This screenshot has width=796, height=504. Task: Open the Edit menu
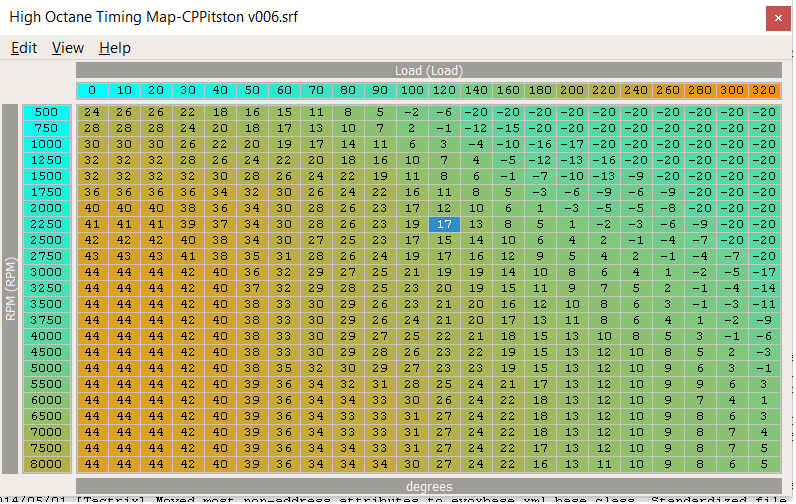[x=24, y=48]
